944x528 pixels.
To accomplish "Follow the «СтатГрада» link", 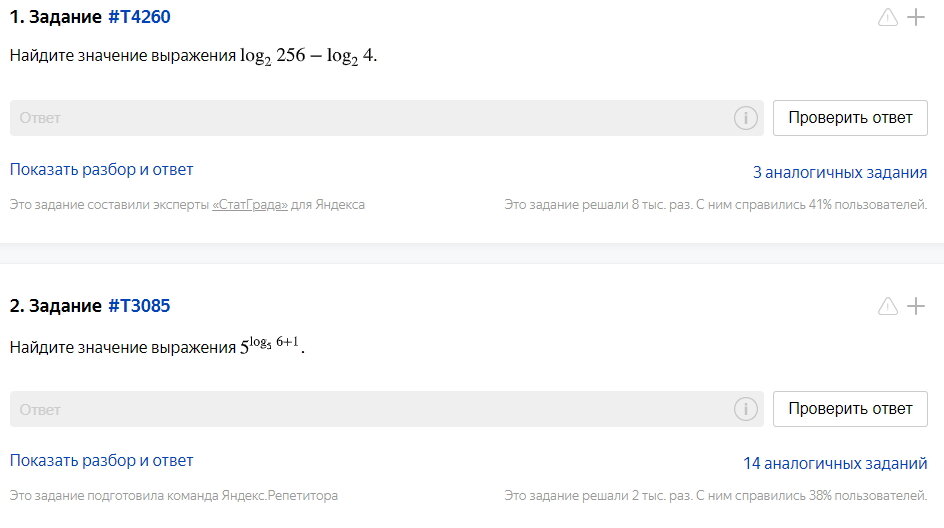I will coord(250,205).
